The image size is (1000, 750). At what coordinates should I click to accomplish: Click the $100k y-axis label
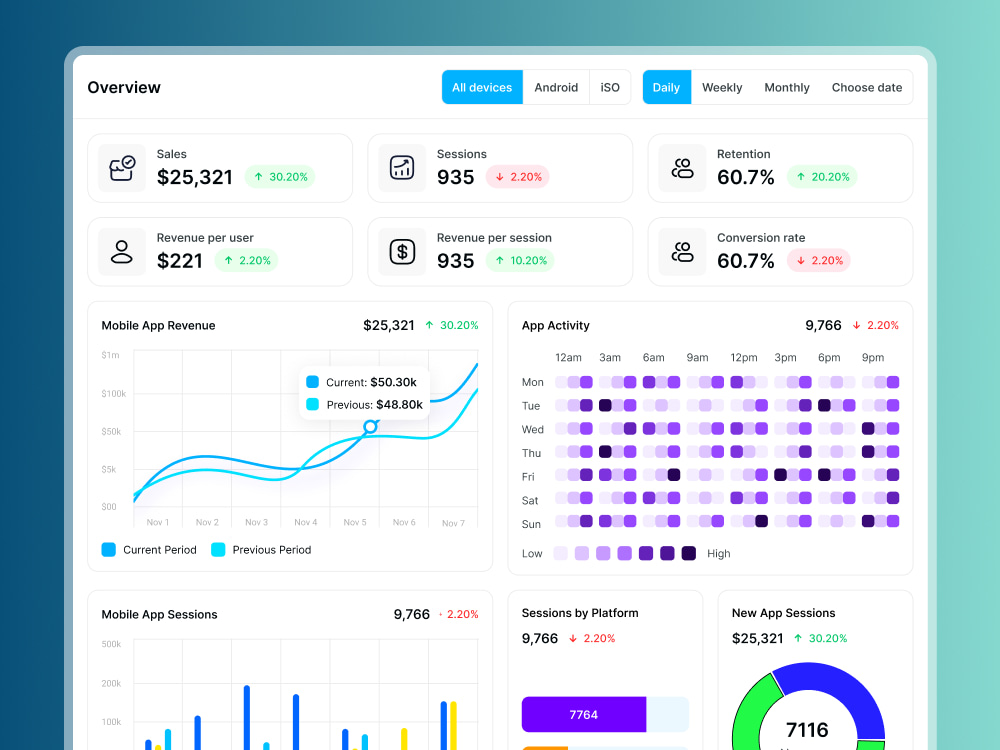point(114,393)
